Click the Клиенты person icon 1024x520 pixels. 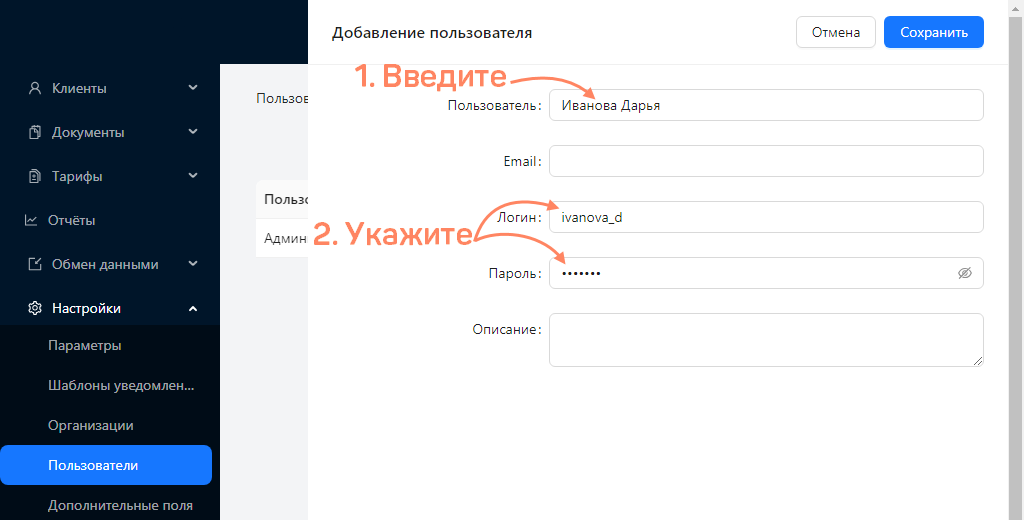(x=35, y=88)
